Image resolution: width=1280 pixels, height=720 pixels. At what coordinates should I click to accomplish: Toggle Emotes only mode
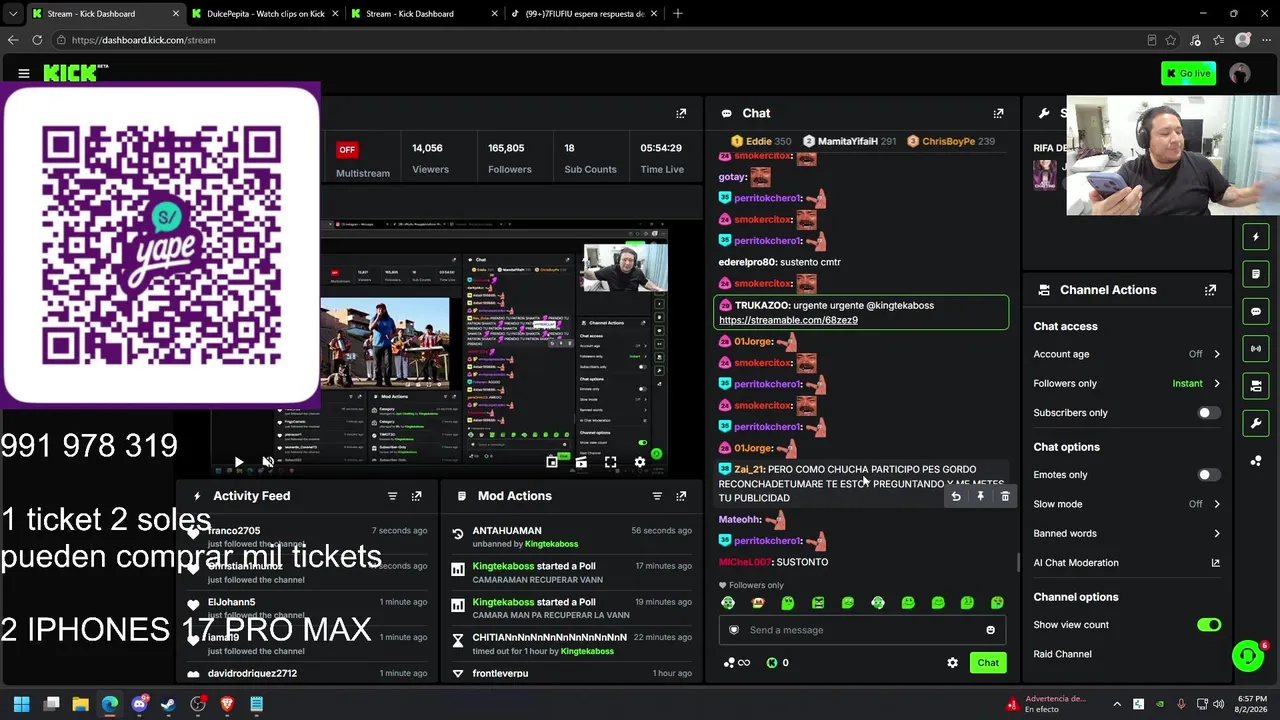pyautogui.click(x=1209, y=475)
